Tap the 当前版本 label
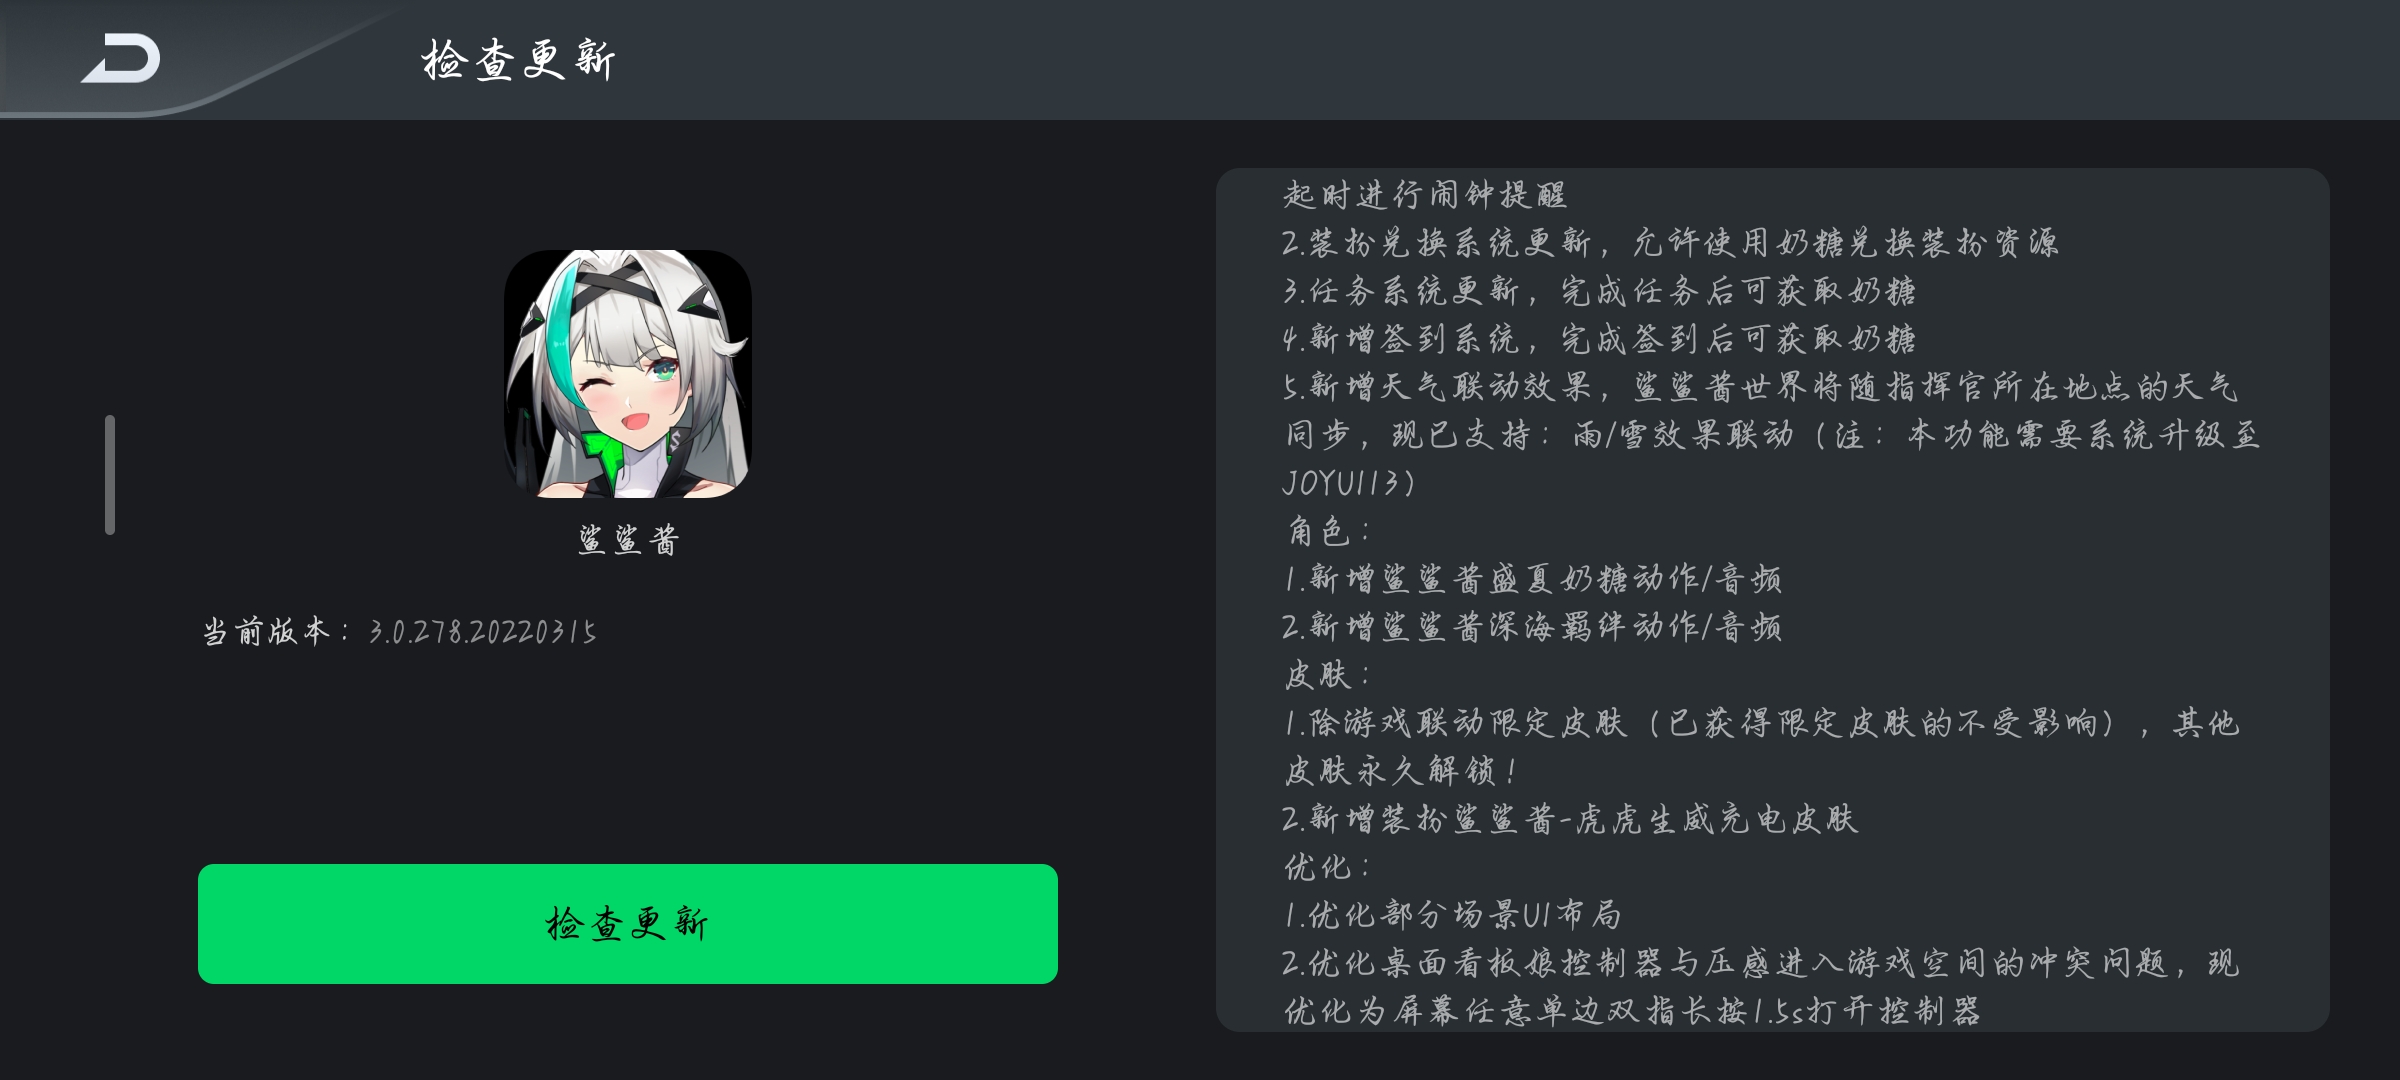Screen dimensions: 2400x1080 (x=267, y=632)
